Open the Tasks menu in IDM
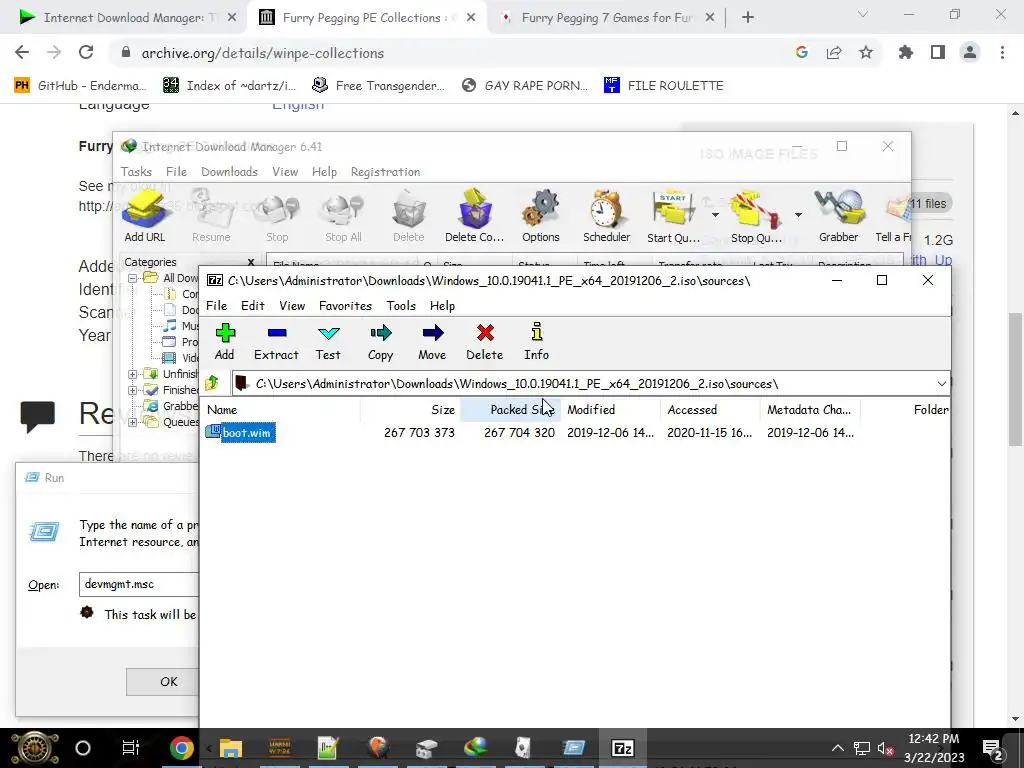 136,172
